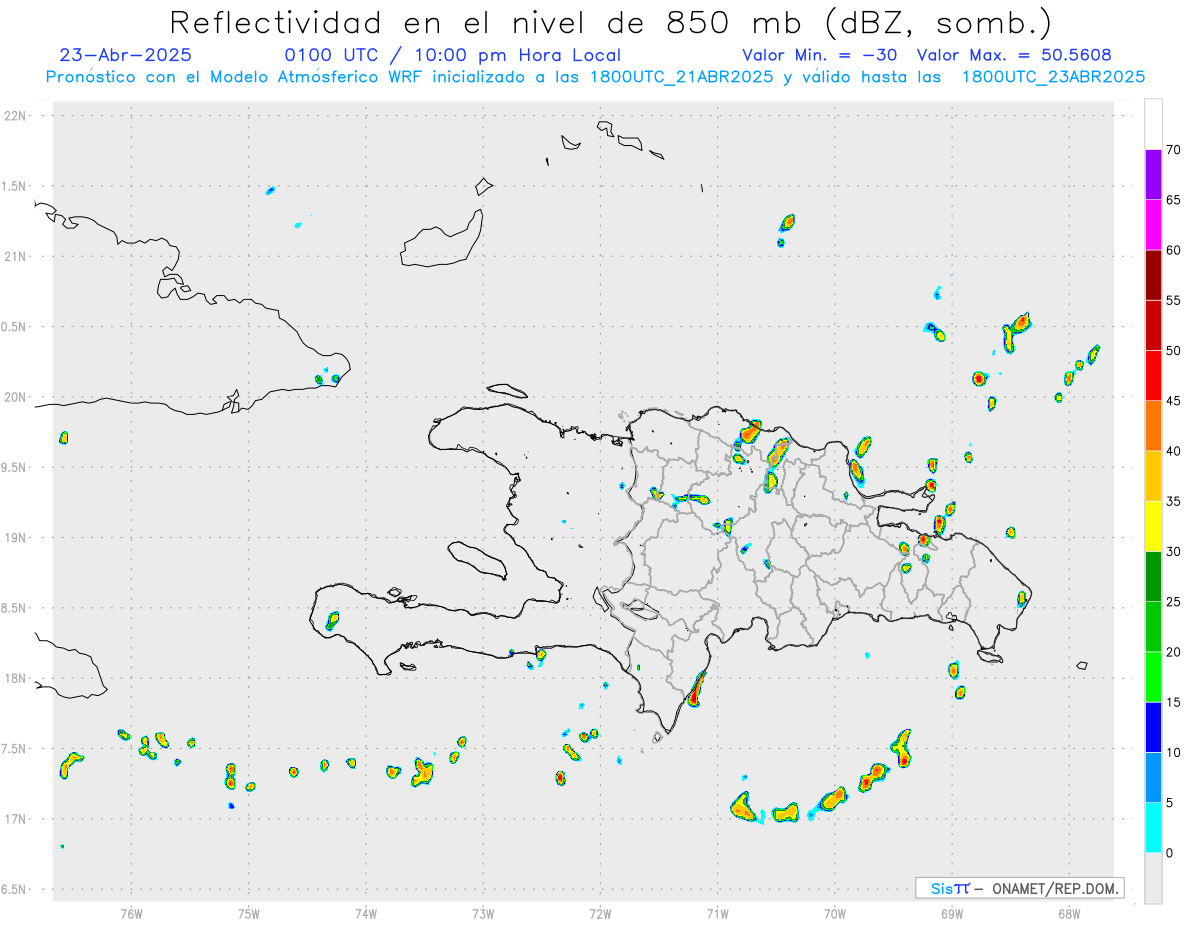
Task: Click the colorbar label '35'
Action: click(x=1173, y=501)
